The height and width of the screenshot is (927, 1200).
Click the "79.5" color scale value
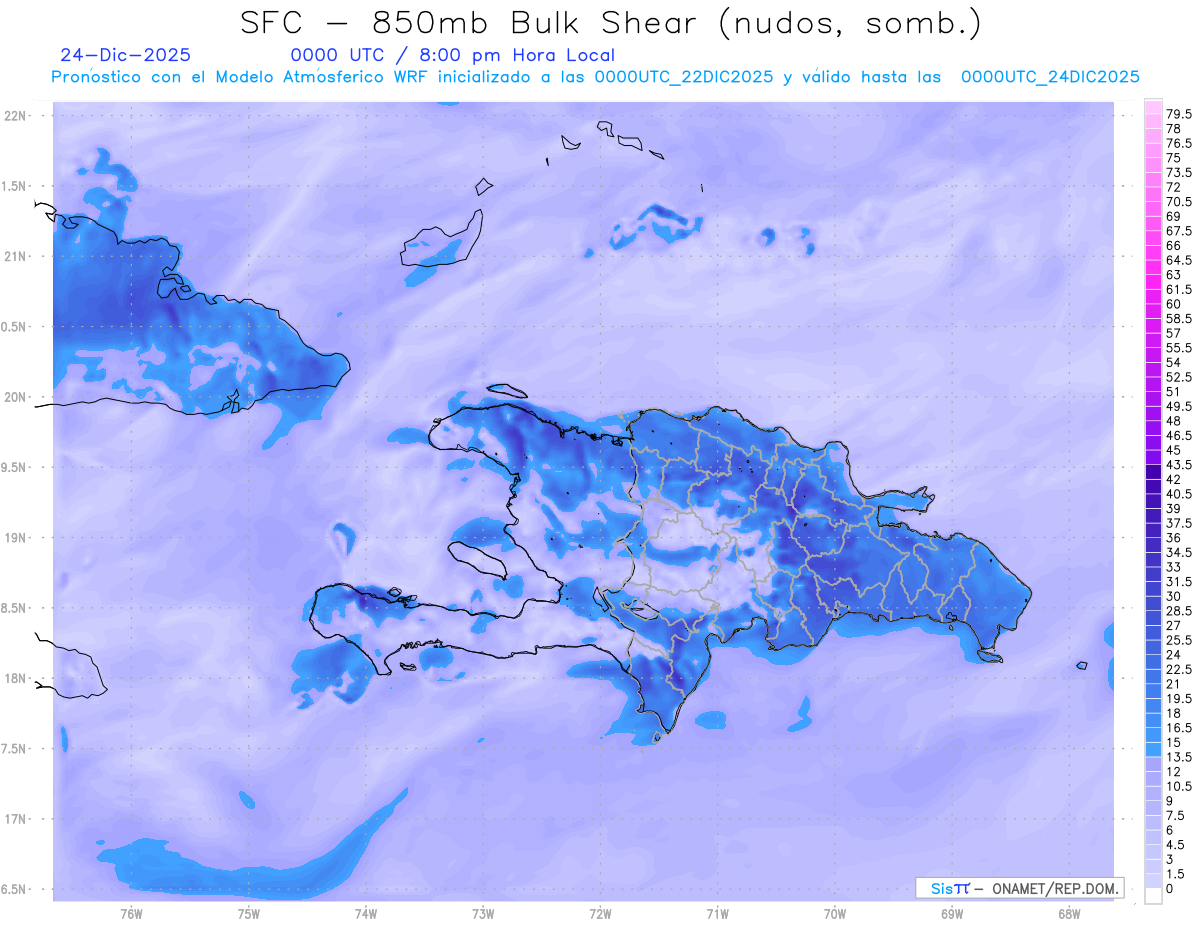(x=1179, y=114)
